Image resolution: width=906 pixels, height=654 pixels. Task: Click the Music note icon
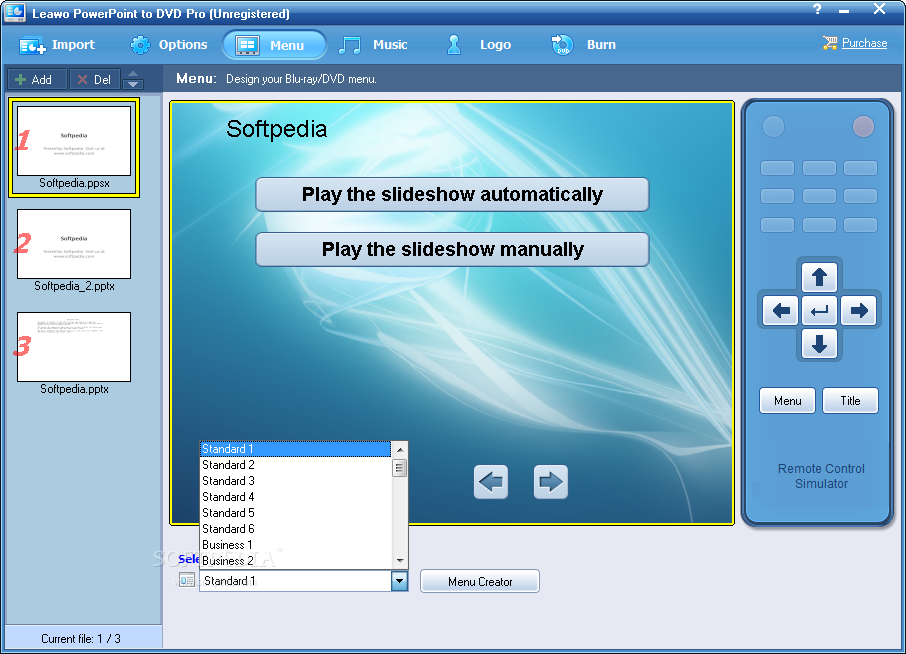click(x=349, y=45)
